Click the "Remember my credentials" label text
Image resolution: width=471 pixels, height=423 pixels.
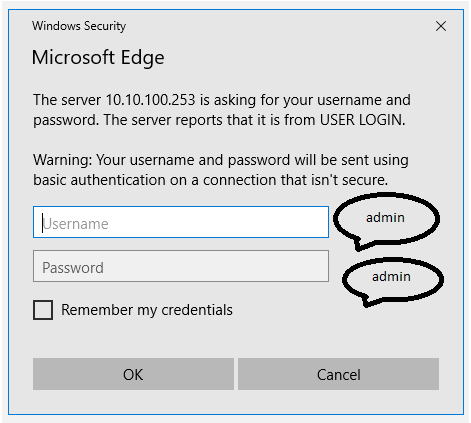[x=147, y=310]
